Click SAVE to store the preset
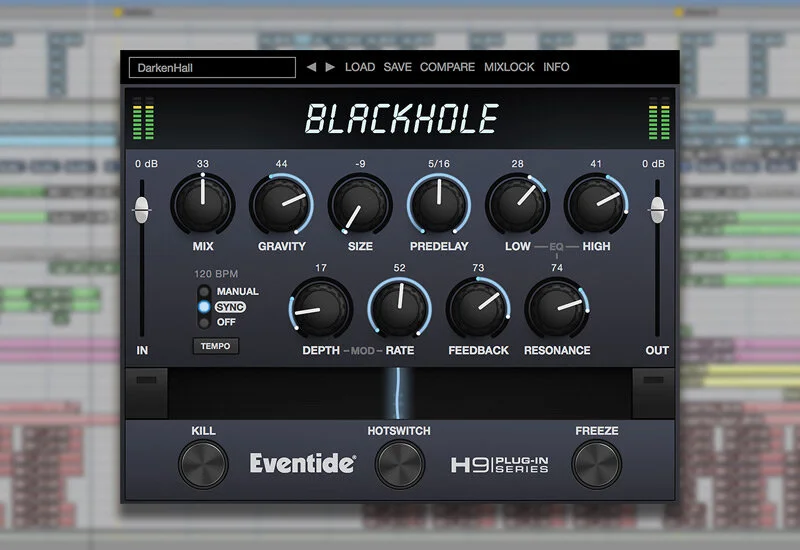 click(397, 67)
